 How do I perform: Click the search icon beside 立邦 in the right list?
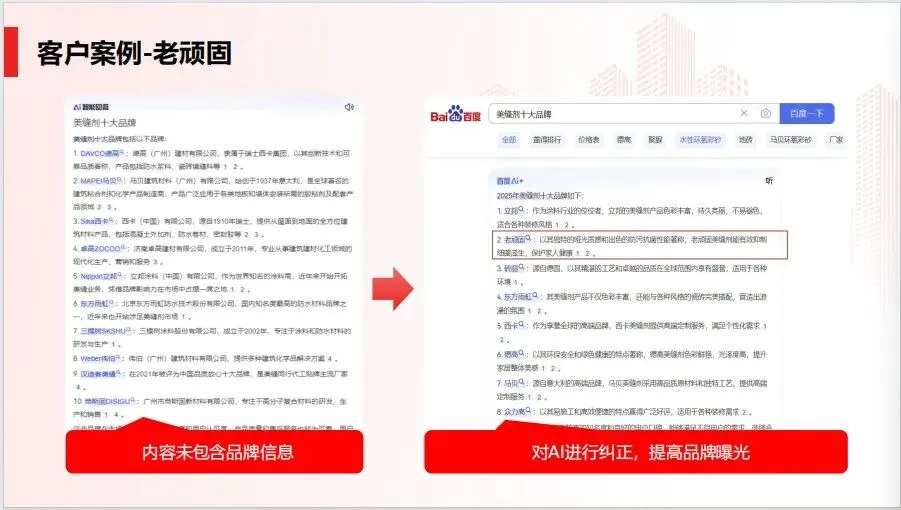(x=522, y=210)
